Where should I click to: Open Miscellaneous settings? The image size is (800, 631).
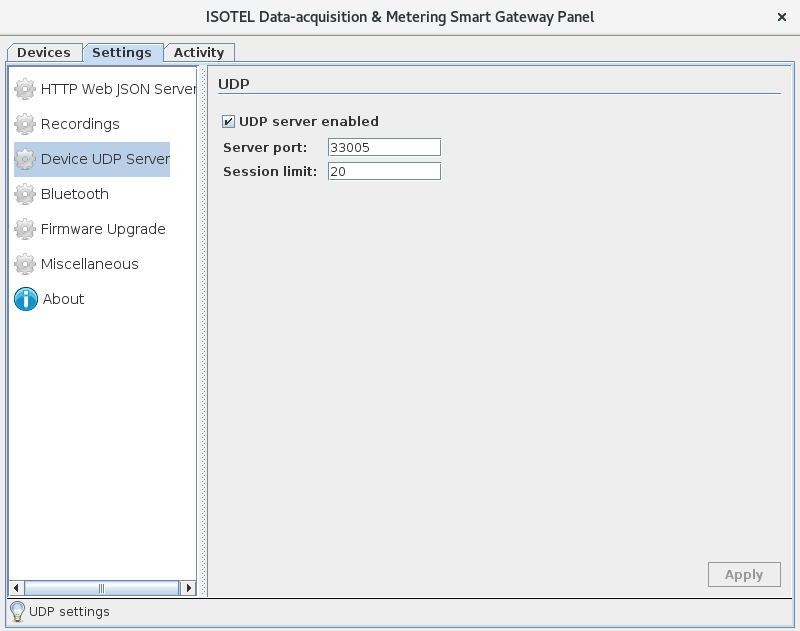click(77, 264)
